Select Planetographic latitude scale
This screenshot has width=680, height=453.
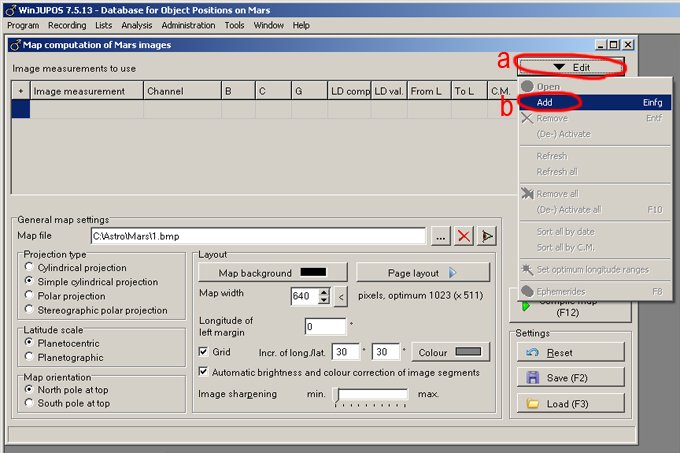28,356
